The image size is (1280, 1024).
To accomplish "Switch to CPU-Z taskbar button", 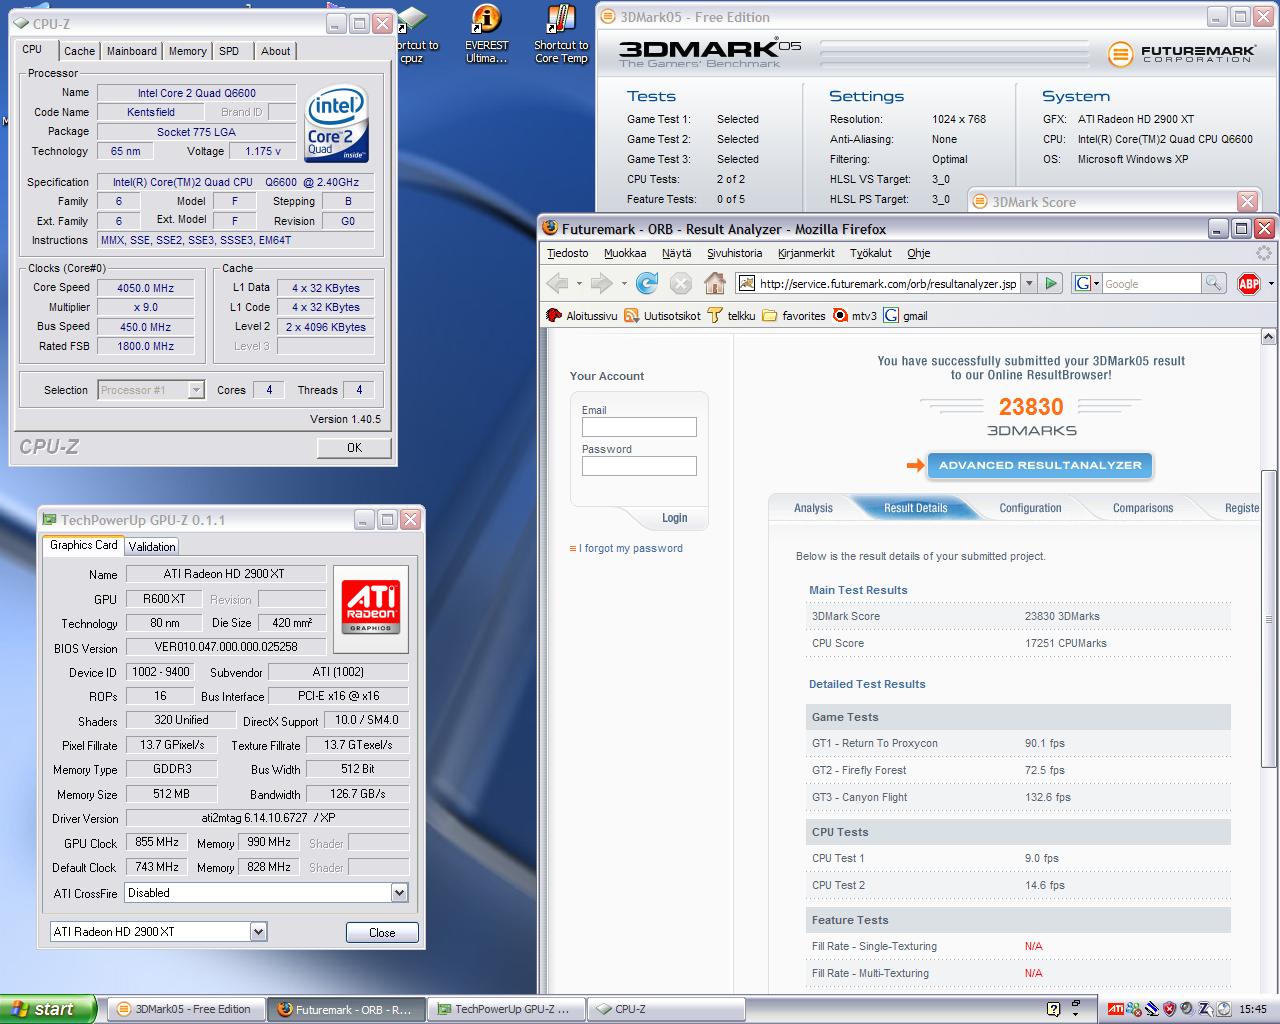I will [666, 1009].
